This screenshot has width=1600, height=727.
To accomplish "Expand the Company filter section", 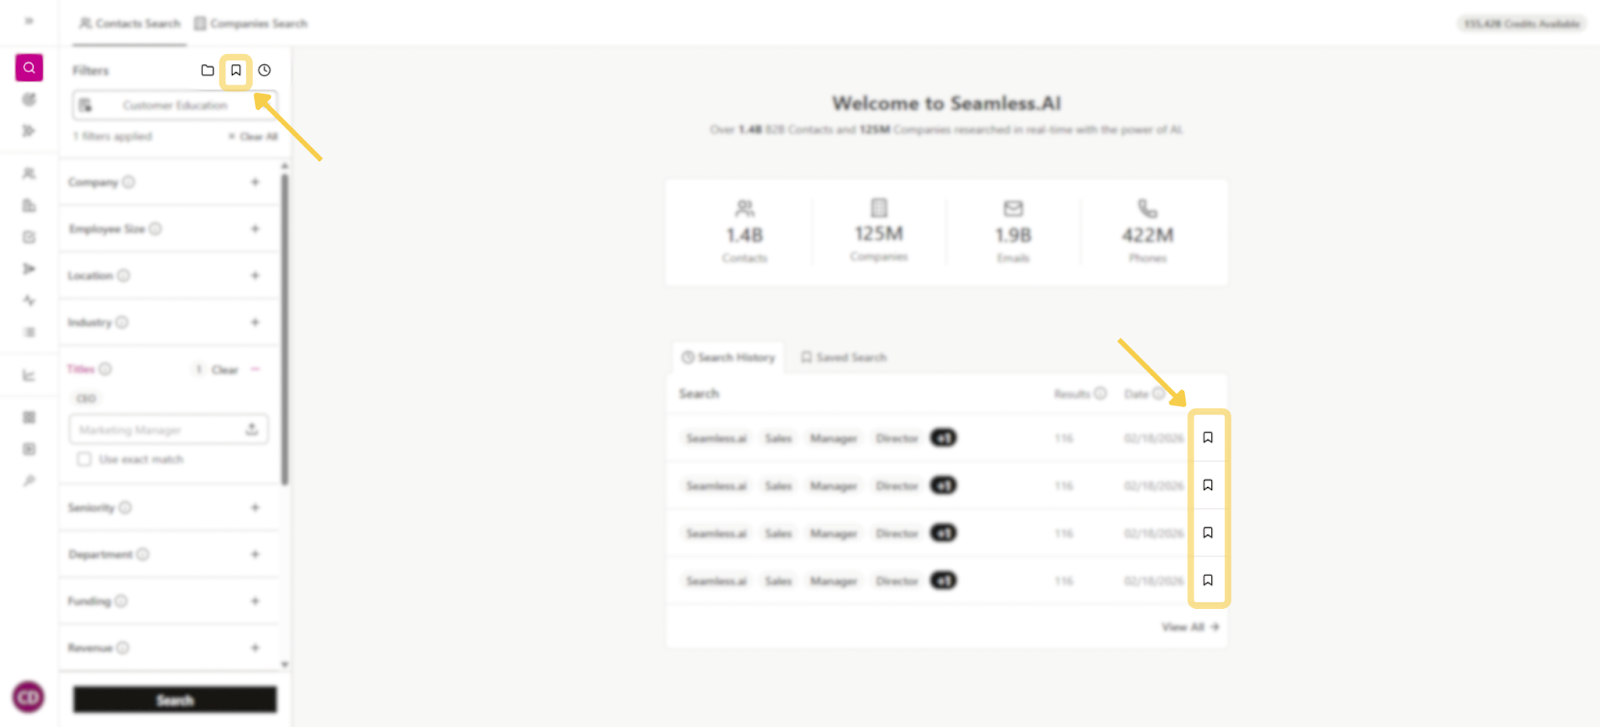I will [x=255, y=182].
